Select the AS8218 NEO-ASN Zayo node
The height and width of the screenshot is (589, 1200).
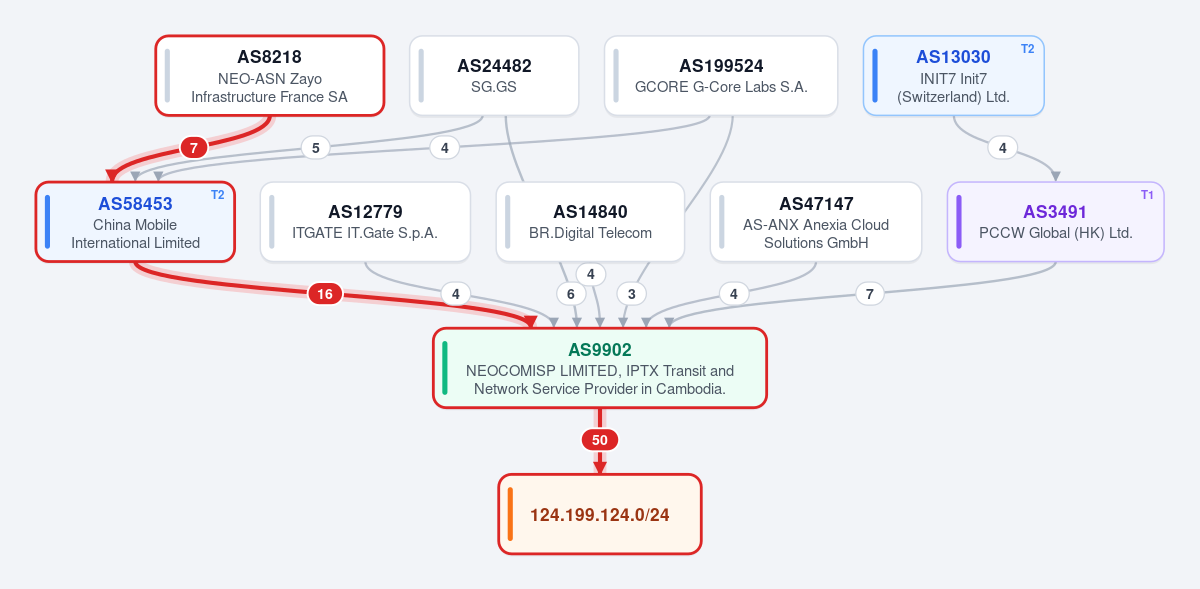click(270, 76)
